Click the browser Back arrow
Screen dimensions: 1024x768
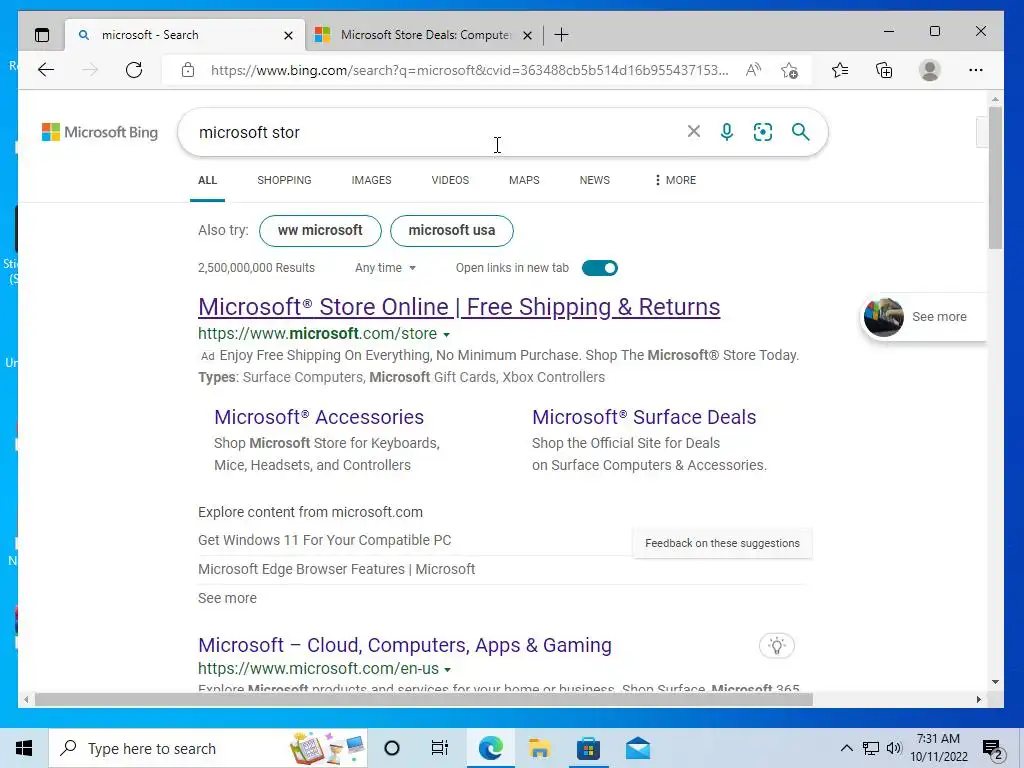click(x=46, y=70)
